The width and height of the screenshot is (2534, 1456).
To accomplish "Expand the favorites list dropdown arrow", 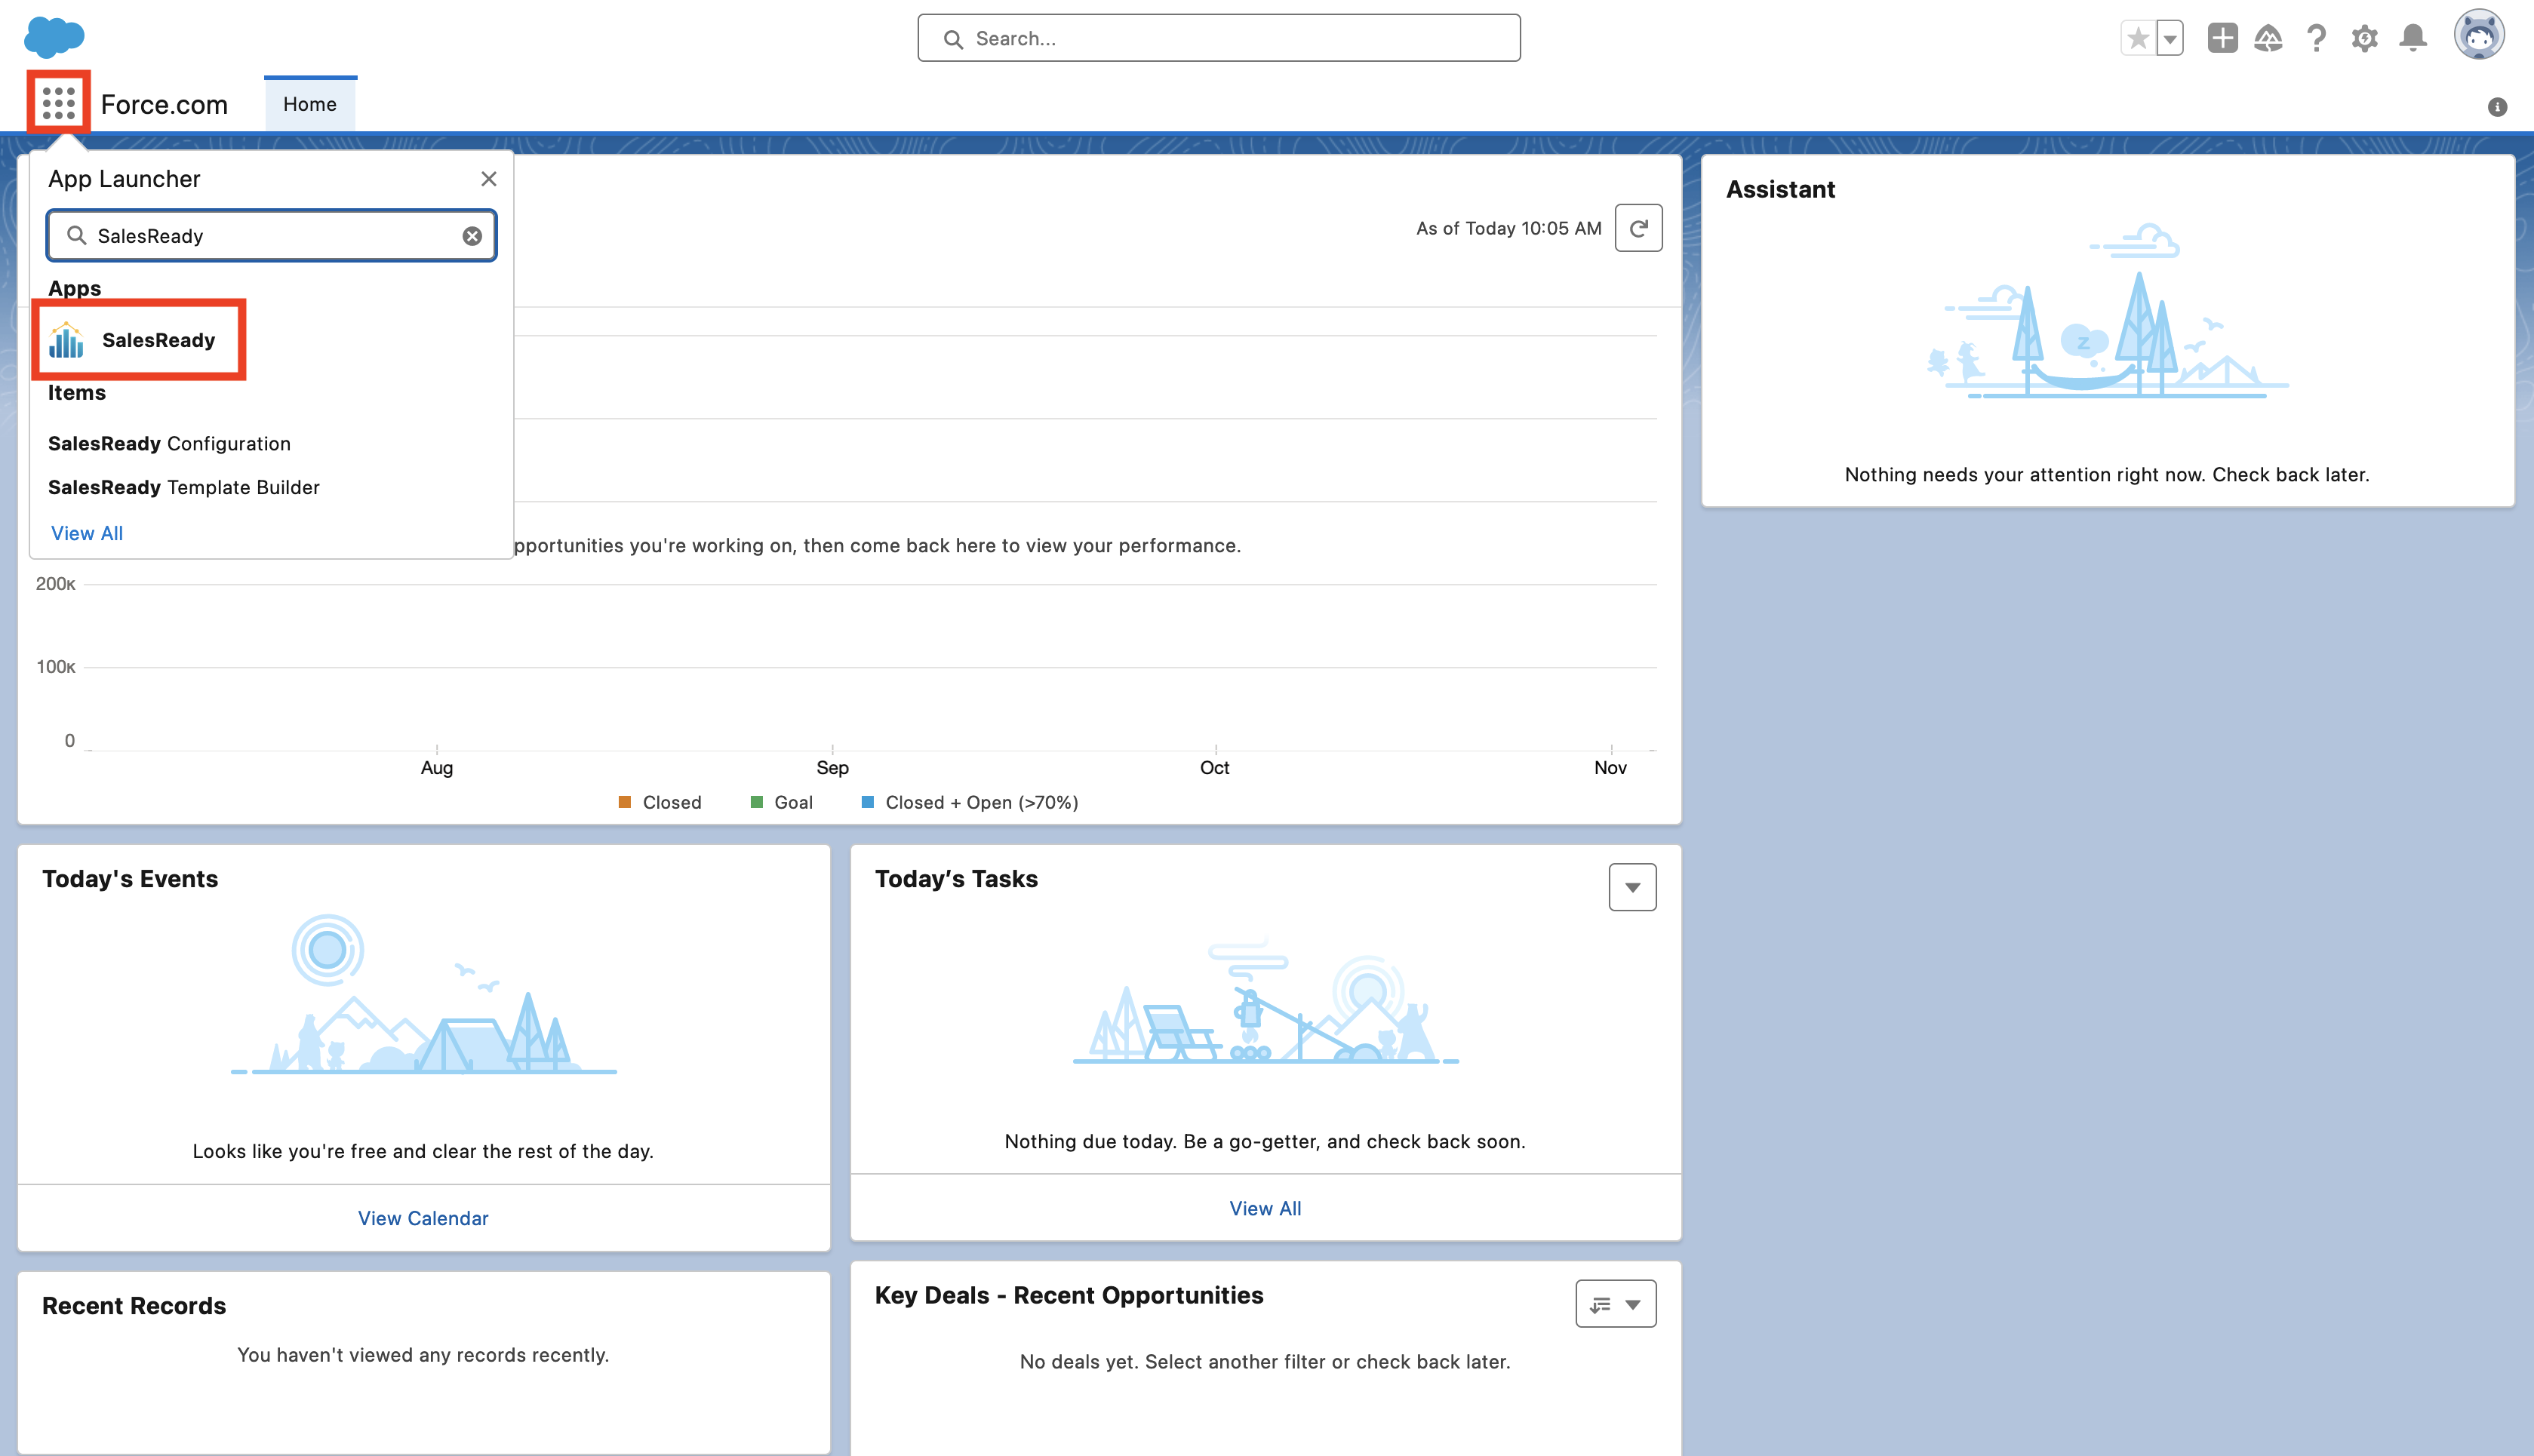I will [x=2169, y=38].
